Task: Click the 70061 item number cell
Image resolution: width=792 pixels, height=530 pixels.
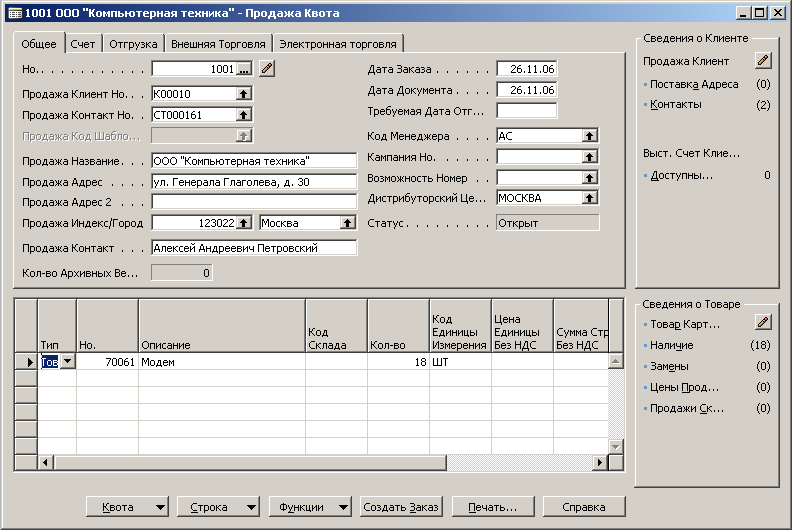Action: (107, 362)
